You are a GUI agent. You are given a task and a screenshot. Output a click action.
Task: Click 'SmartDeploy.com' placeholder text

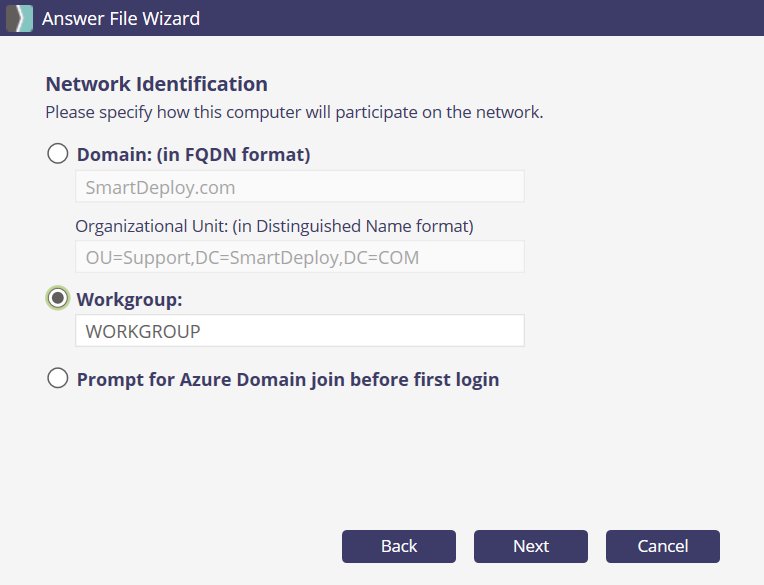160,187
